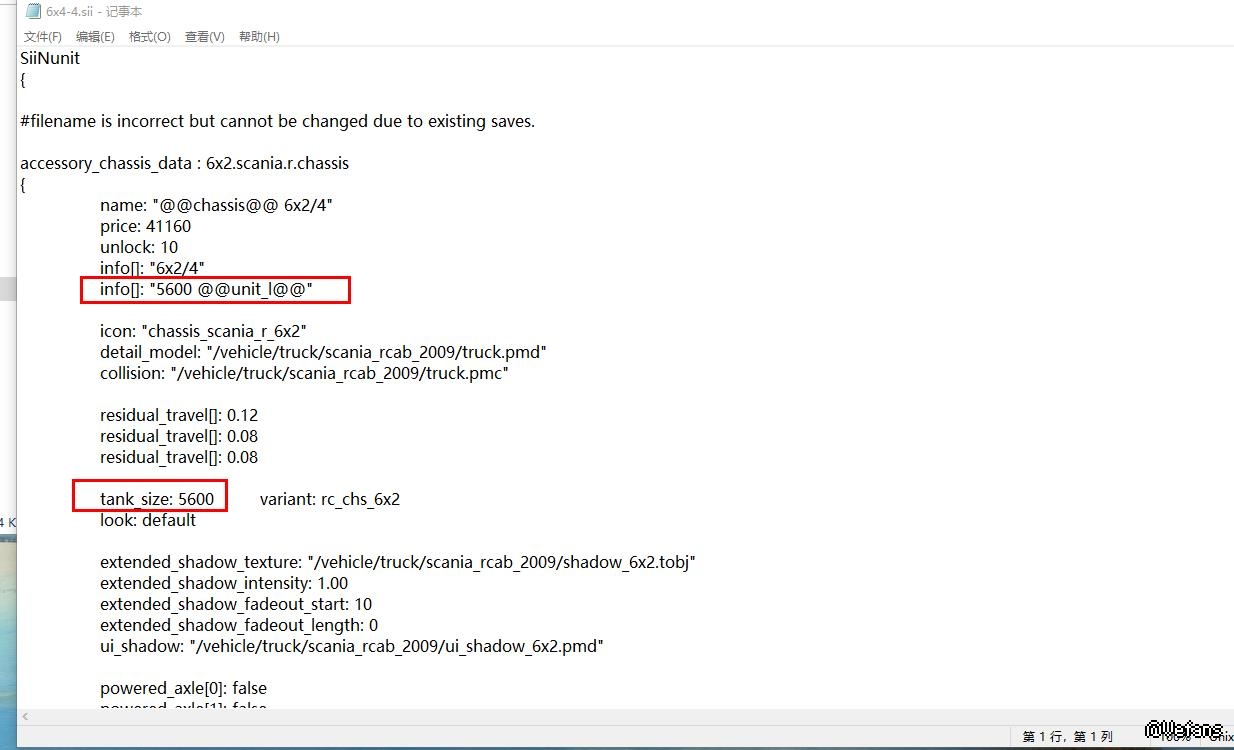Click the Notepad icon in the title bar
The width and height of the screenshot is (1234, 750).
coord(32,12)
